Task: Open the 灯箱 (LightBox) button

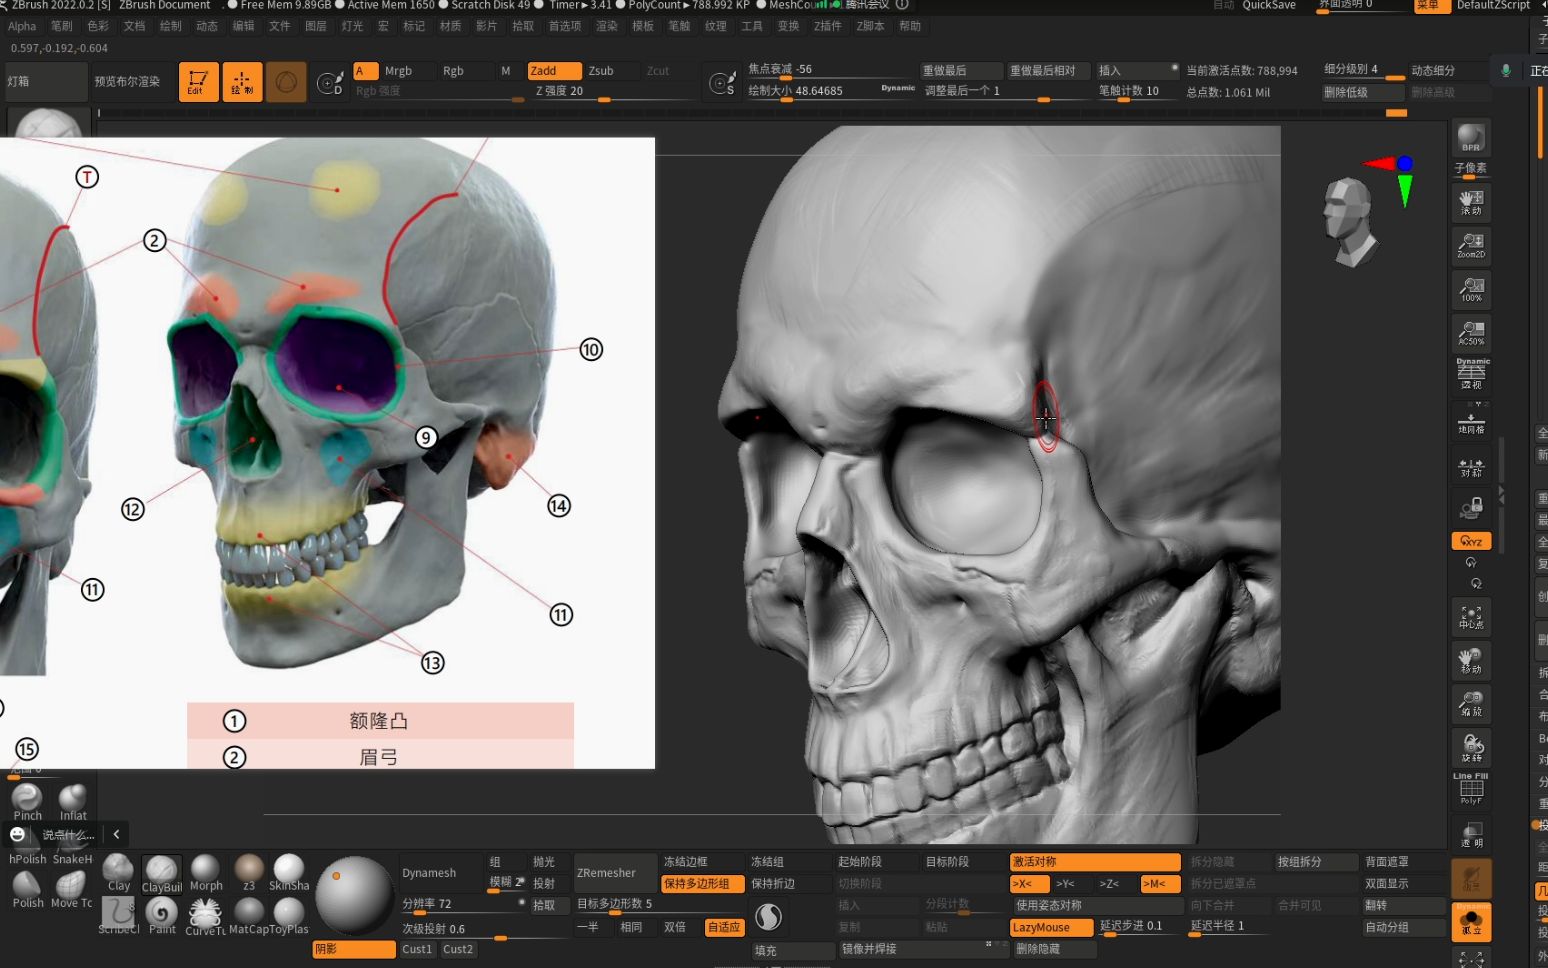Action: 46,82
